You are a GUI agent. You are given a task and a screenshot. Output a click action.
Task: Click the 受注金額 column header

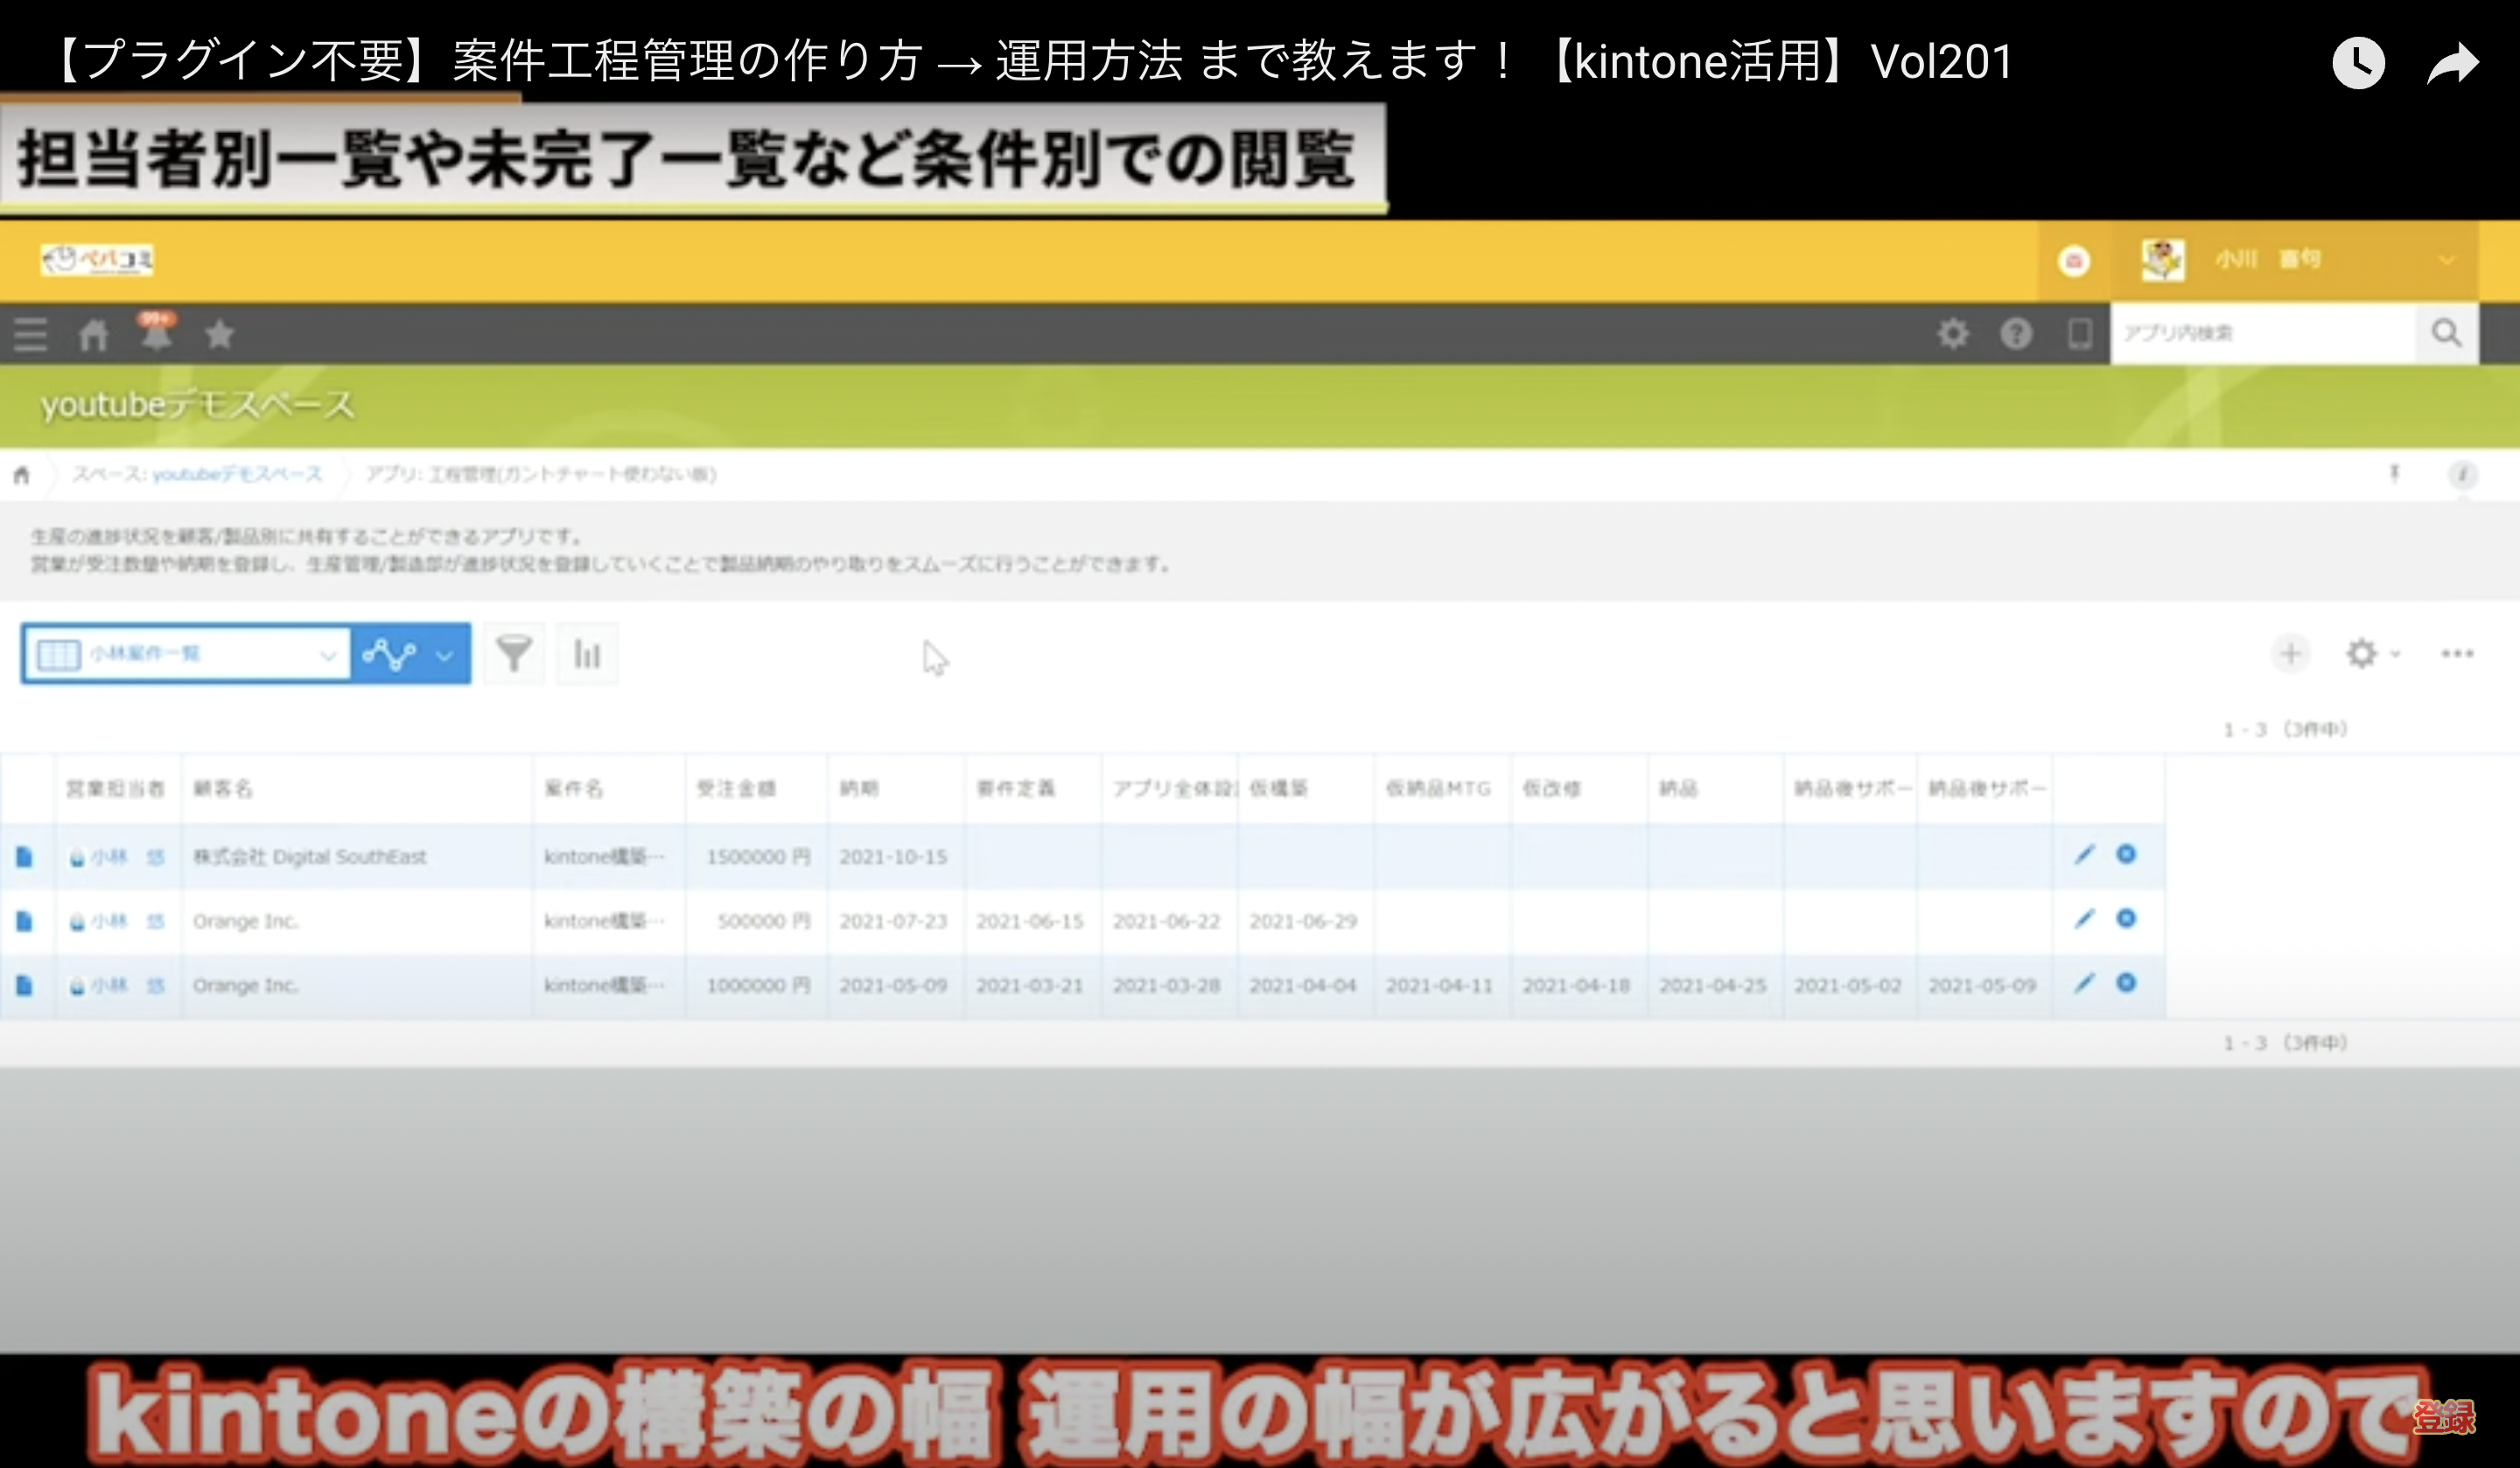736,788
